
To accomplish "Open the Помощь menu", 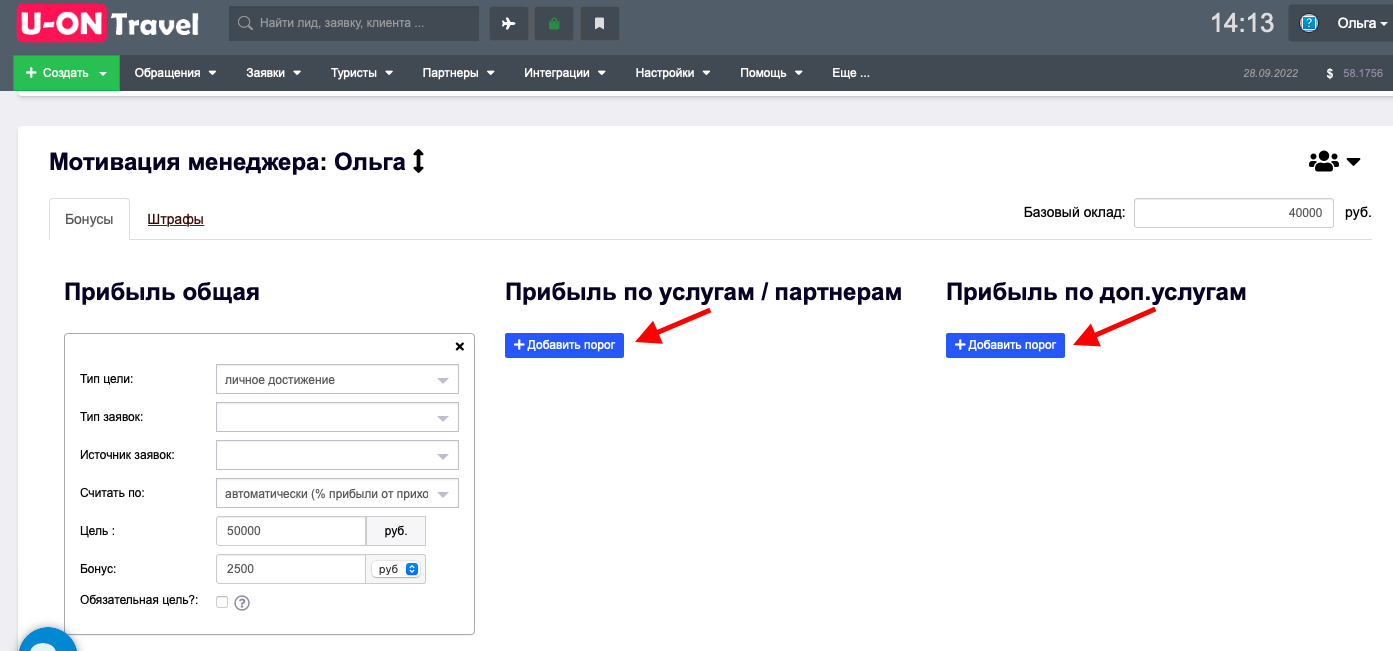I will pos(772,73).
